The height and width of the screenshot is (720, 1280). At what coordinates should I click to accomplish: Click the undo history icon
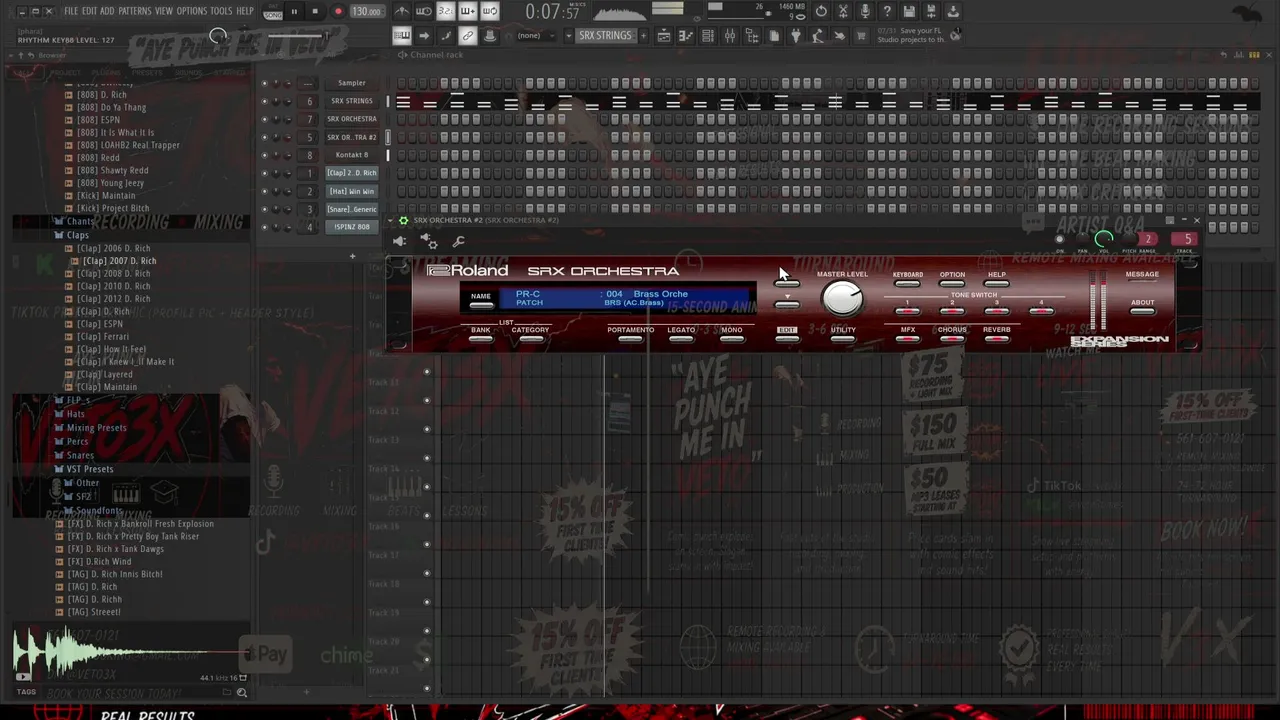821,11
